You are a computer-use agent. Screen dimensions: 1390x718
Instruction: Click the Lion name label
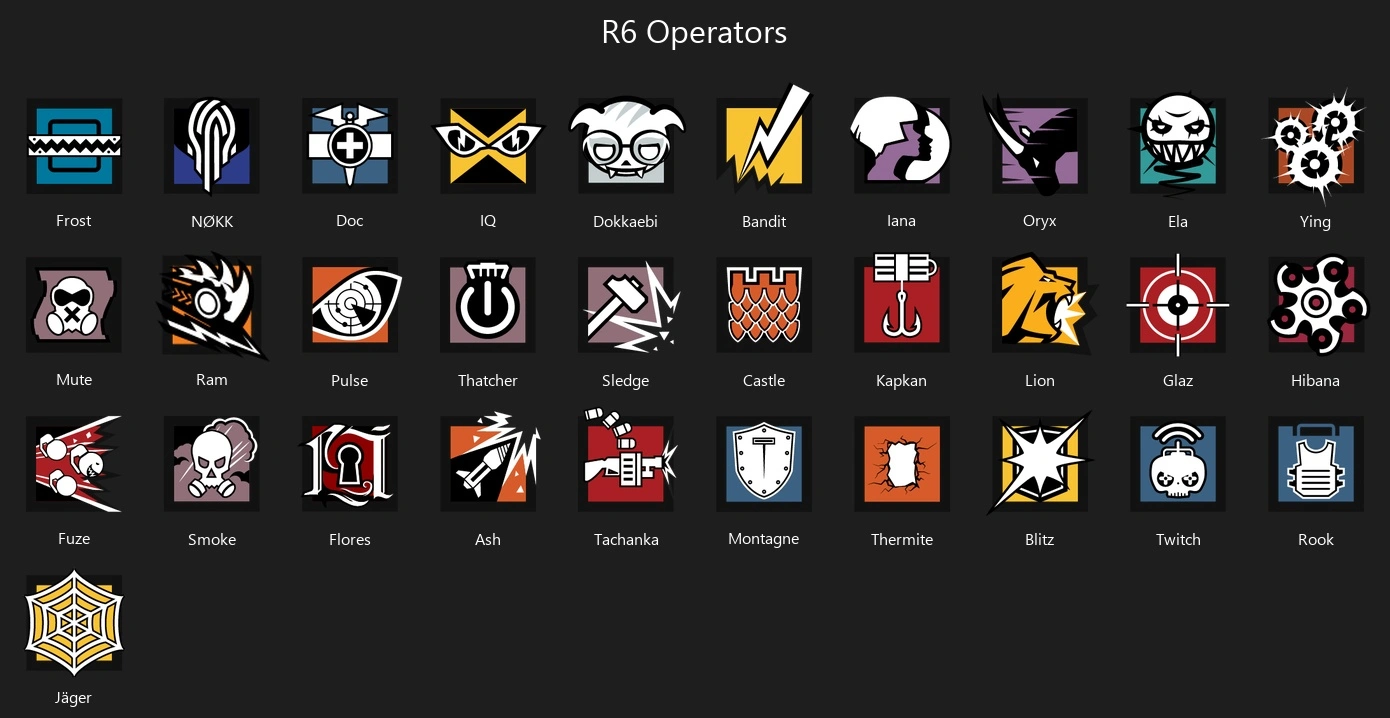(1040, 380)
